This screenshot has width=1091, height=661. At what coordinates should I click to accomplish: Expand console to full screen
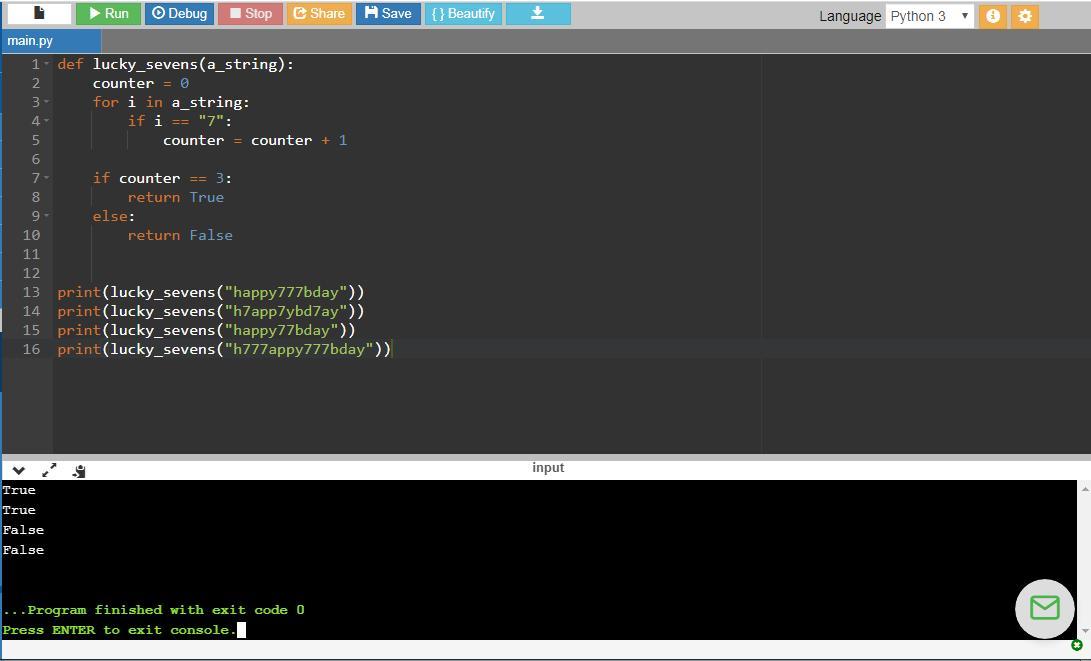tap(49, 470)
